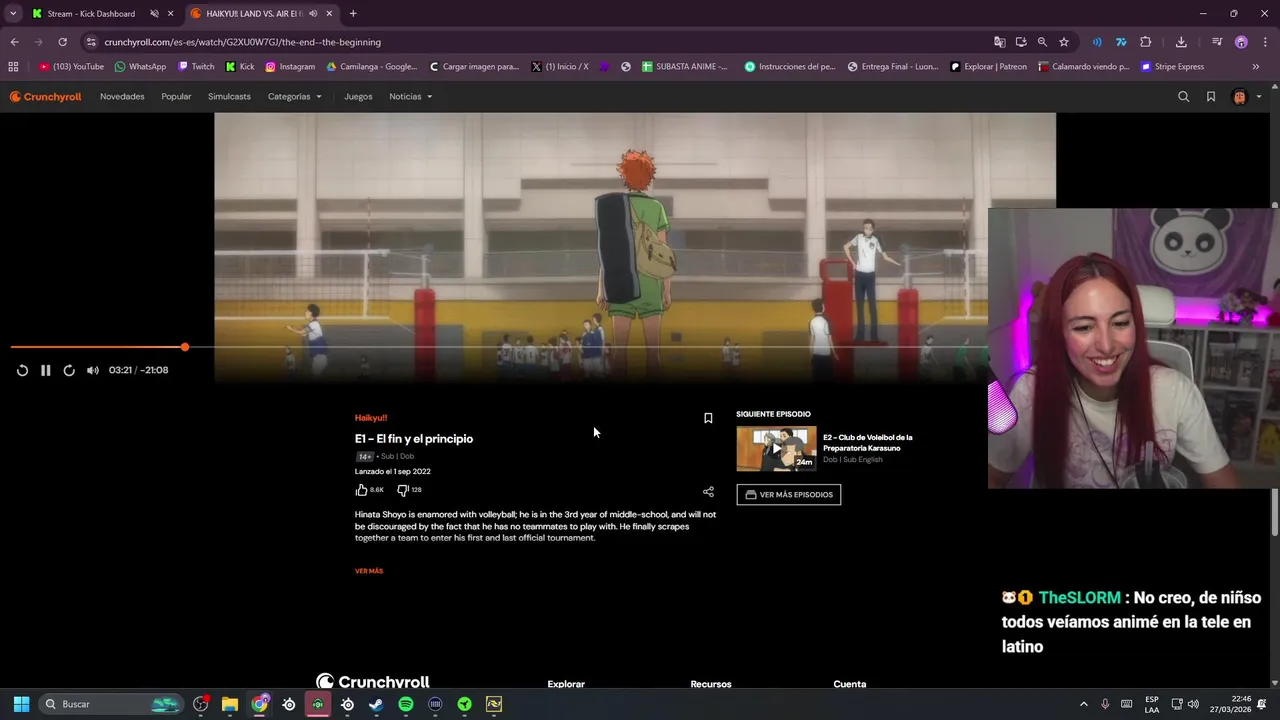Open E2 Club de Voleibol title link

click(868, 443)
